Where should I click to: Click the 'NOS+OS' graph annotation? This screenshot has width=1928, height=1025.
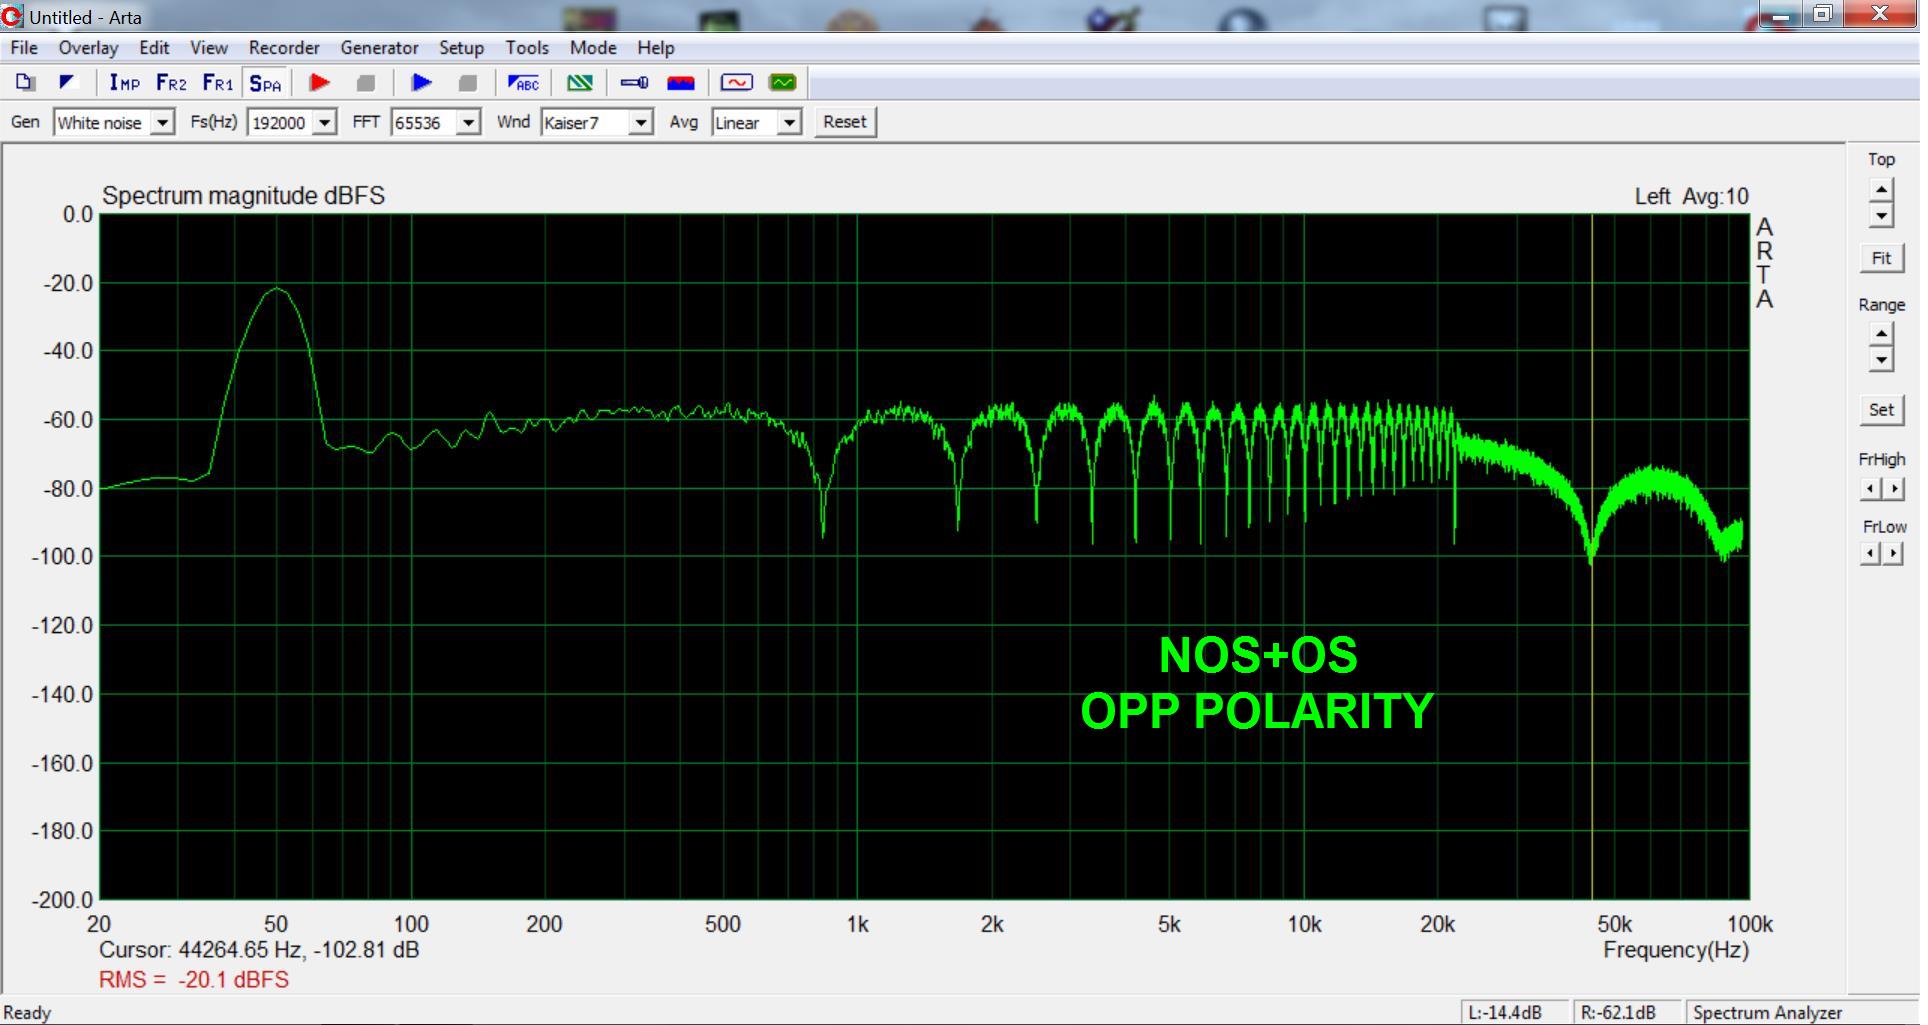click(1258, 656)
